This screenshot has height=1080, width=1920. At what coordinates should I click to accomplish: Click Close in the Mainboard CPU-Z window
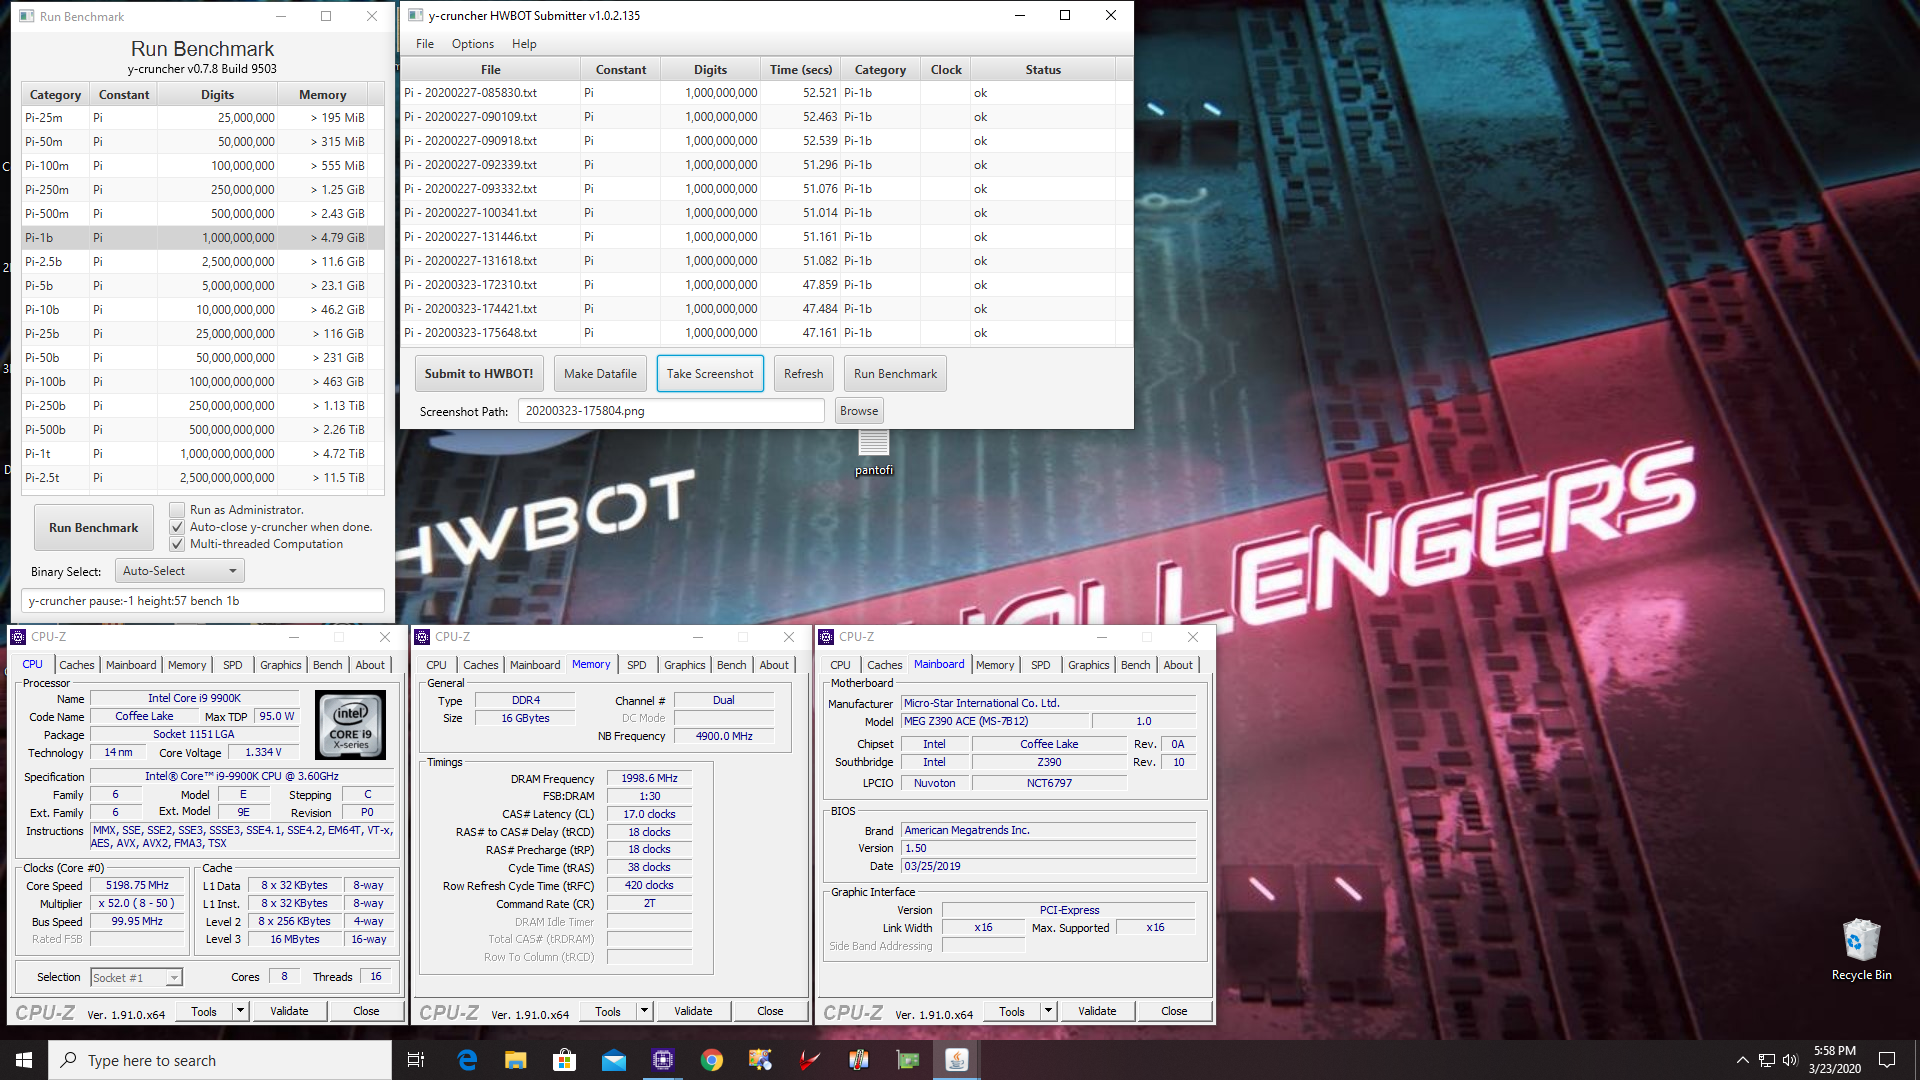click(x=1174, y=1011)
